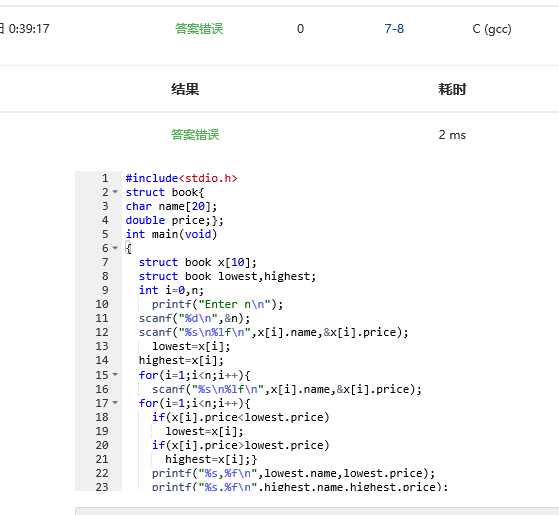The height and width of the screenshot is (515, 559).
Task: Click line number 20 in the gutter
Action: (102, 445)
